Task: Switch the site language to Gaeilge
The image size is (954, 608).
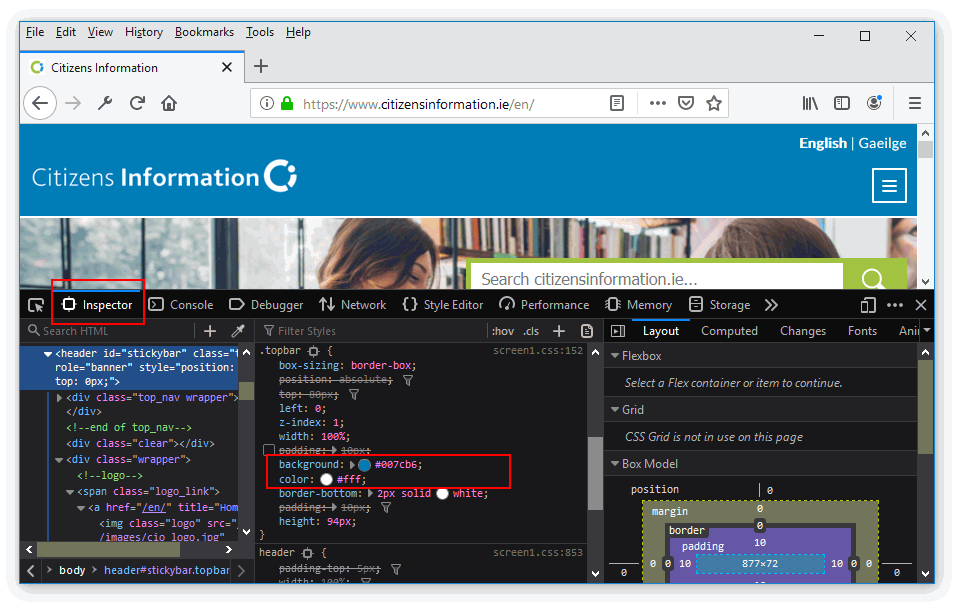Action: point(882,143)
